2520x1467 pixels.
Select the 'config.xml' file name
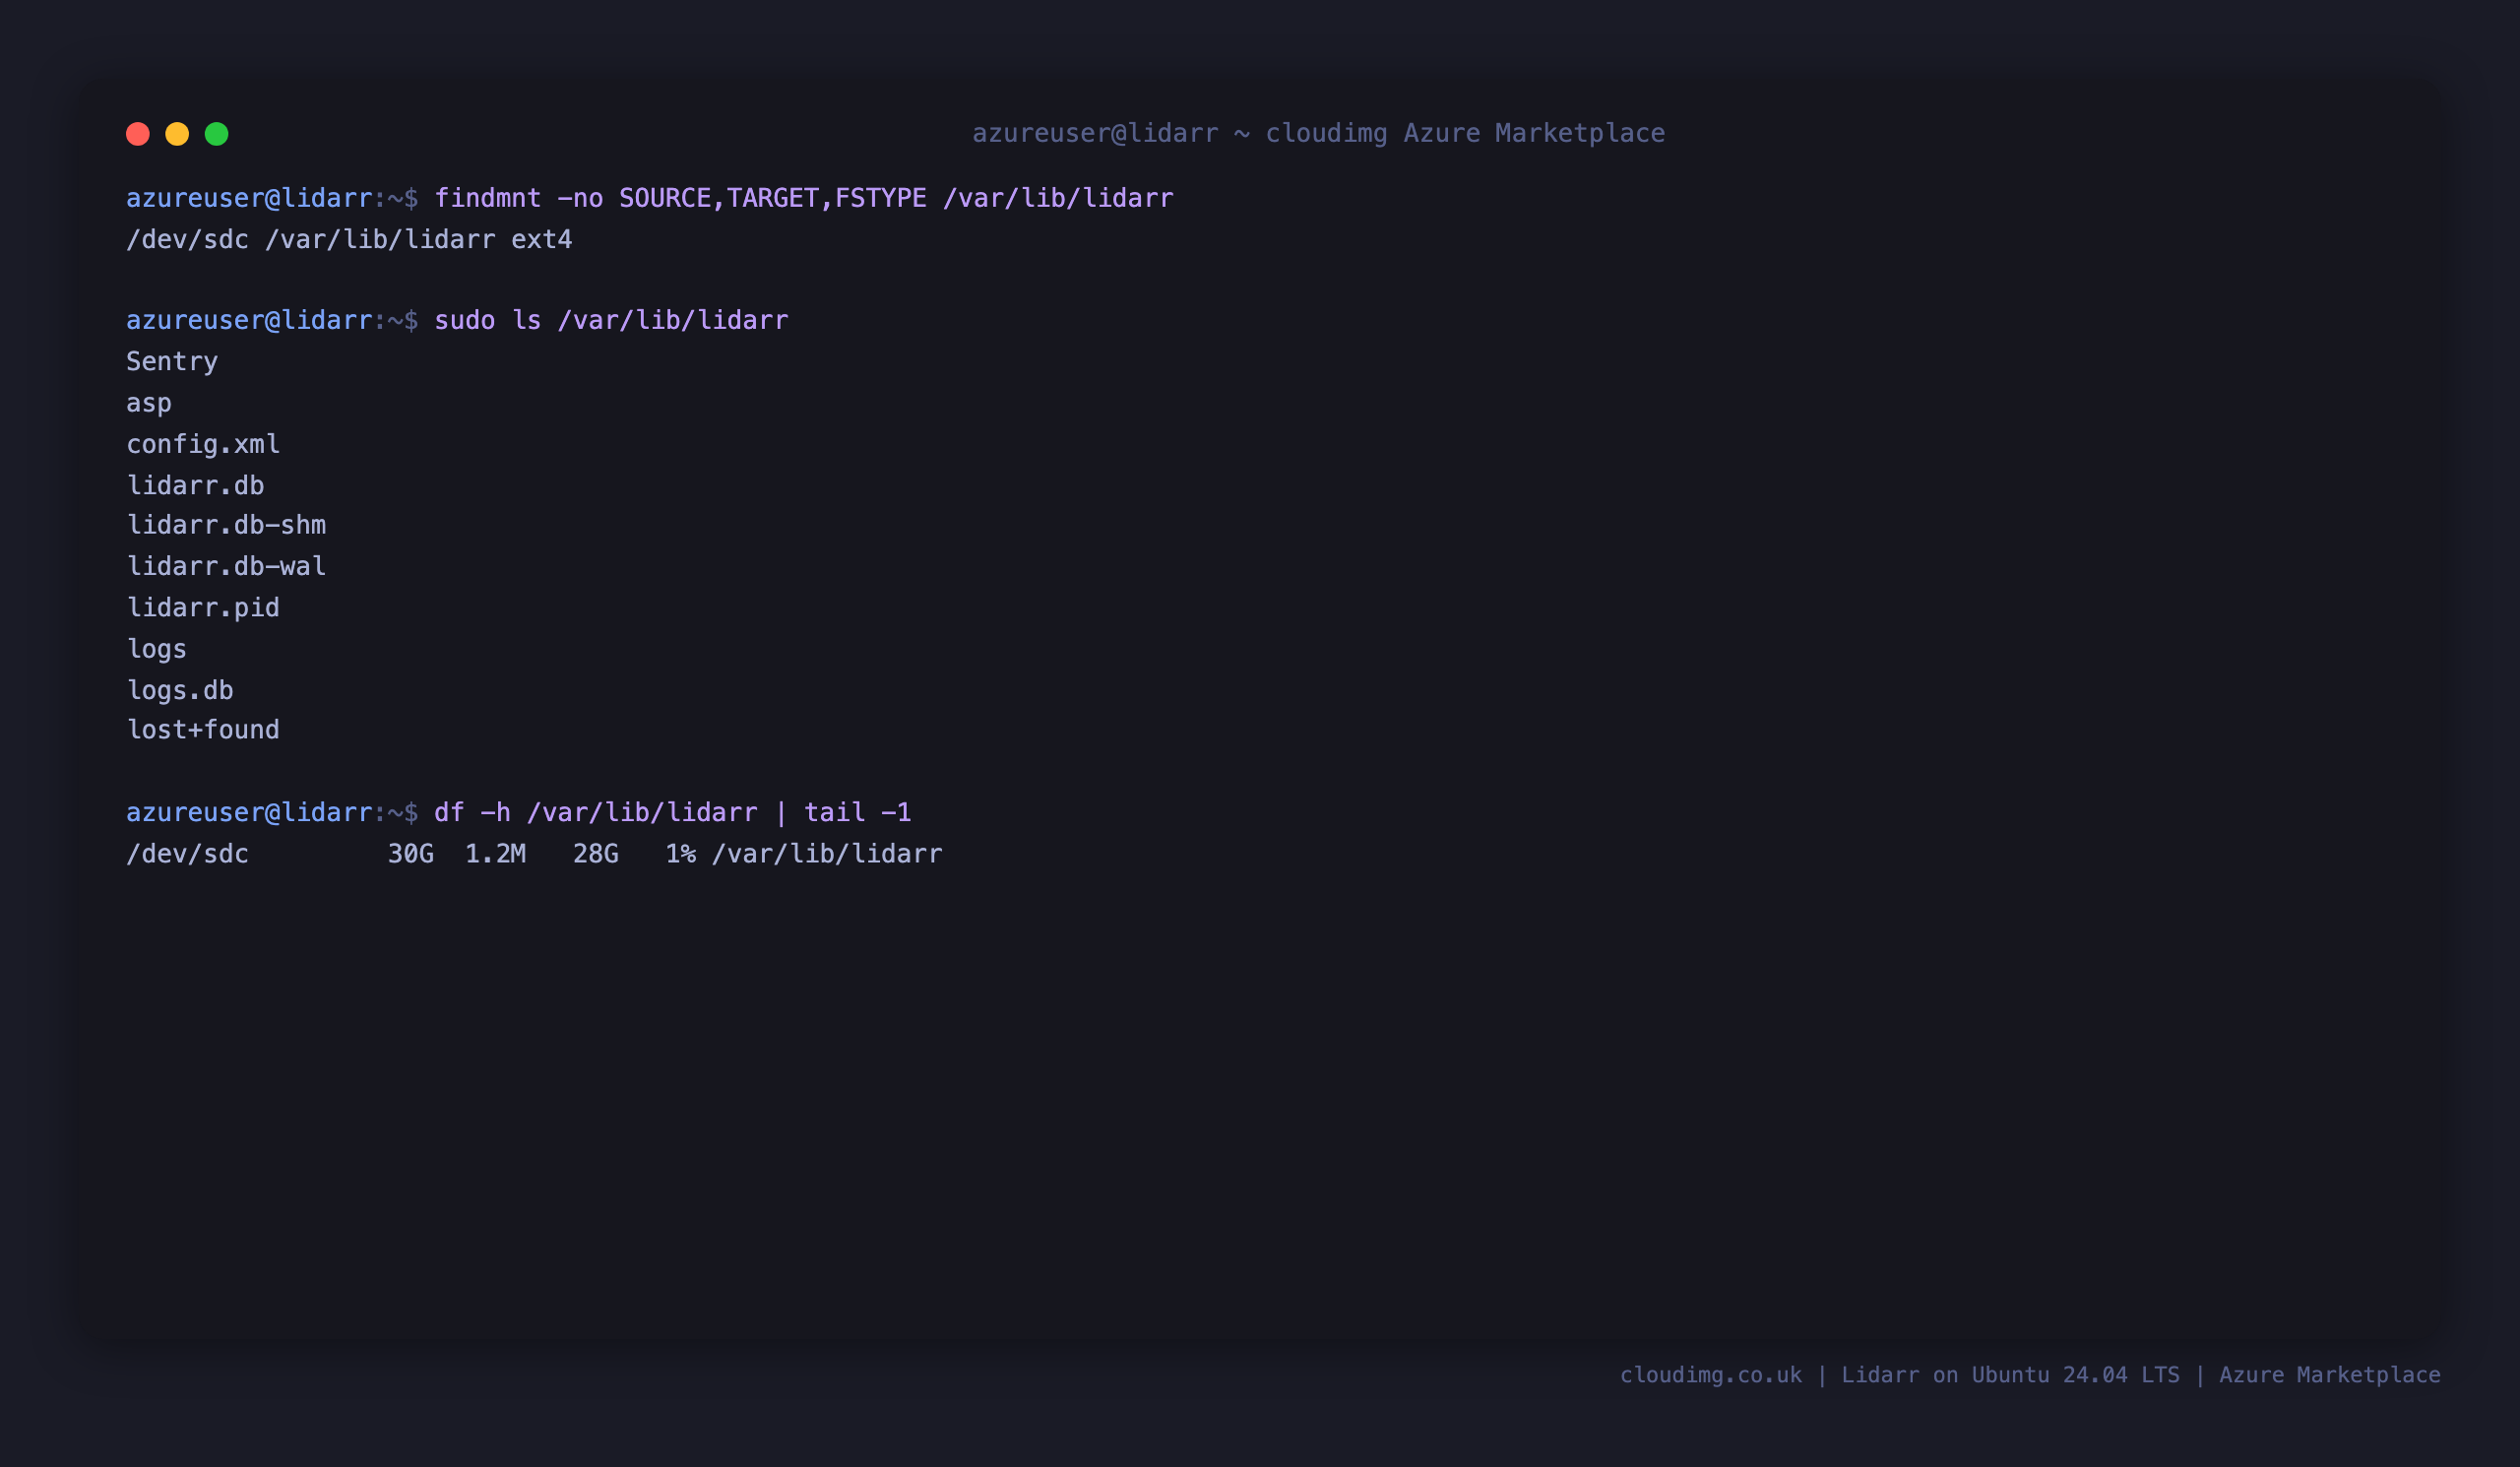point(203,444)
